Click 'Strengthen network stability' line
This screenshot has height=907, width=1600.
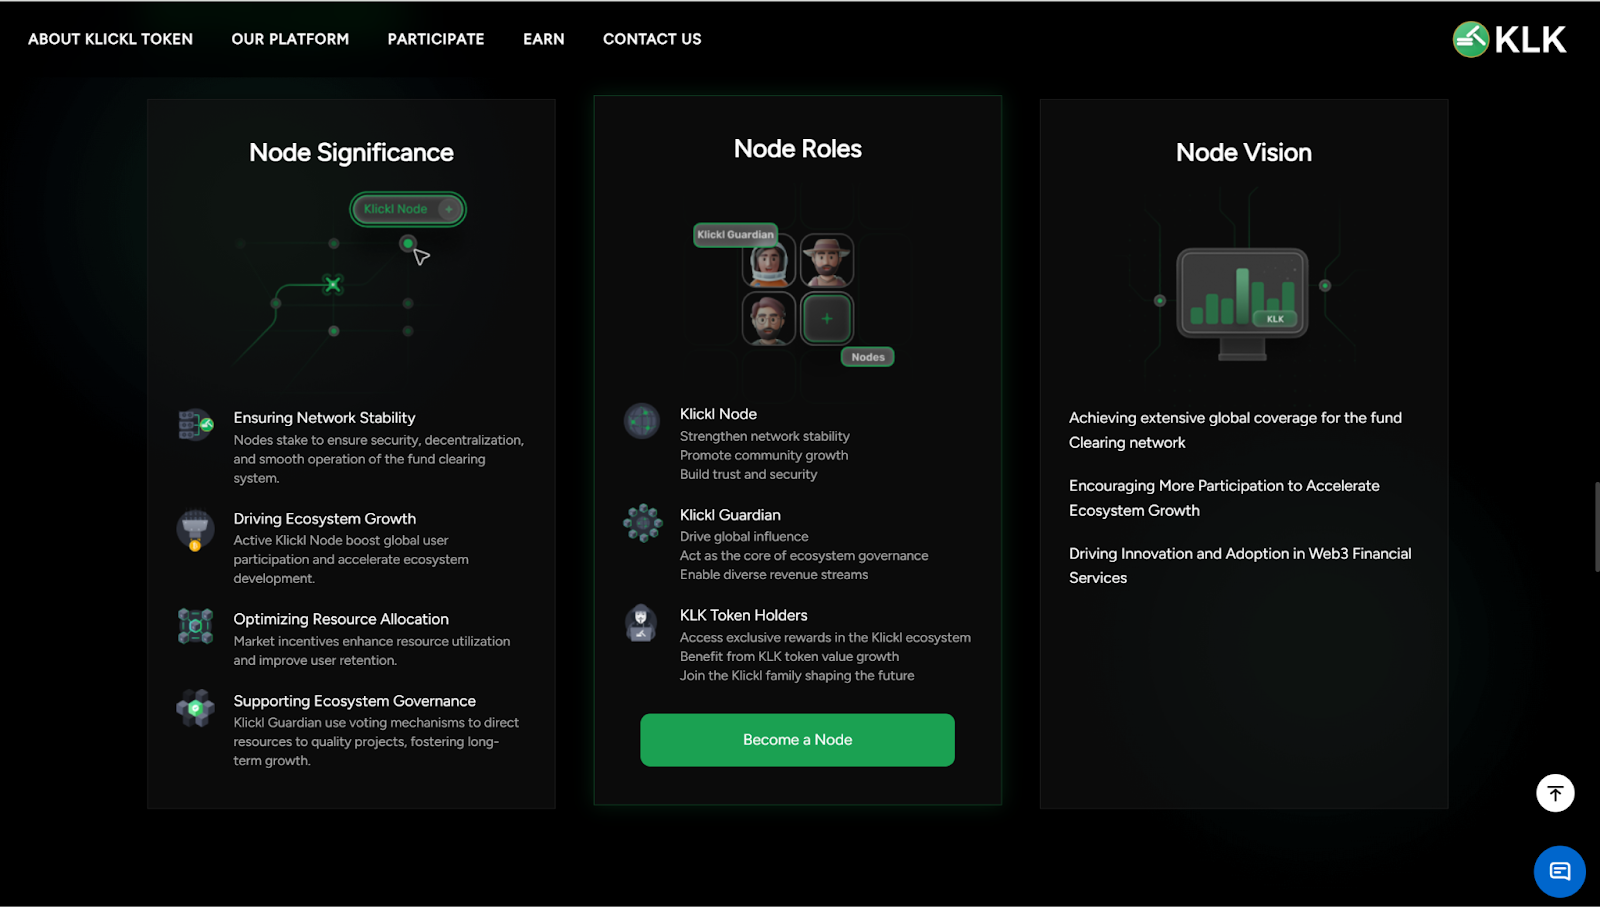pyautogui.click(x=765, y=436)
